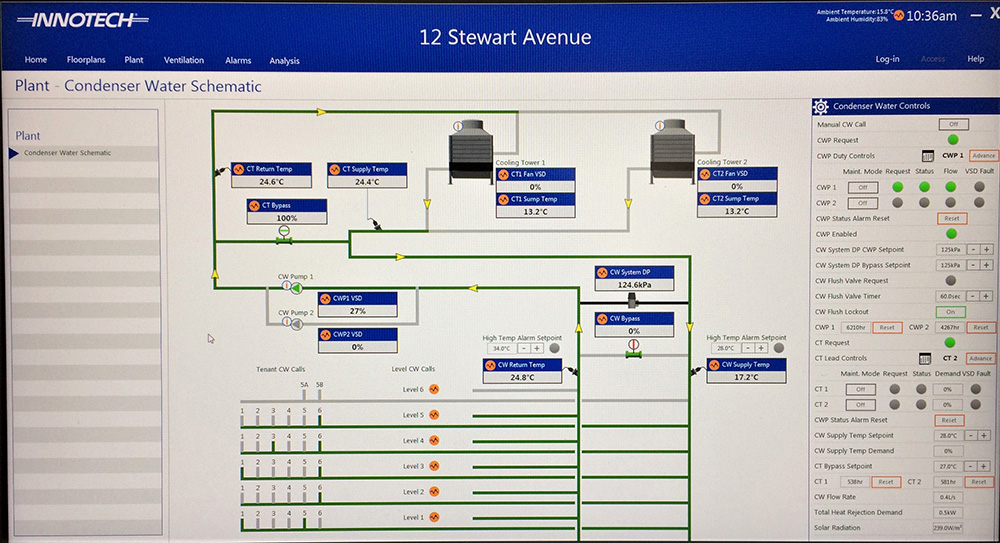1000x543 pixels.
Task: Select the CW Pump 2 symbol
Action: coord(296,324)
